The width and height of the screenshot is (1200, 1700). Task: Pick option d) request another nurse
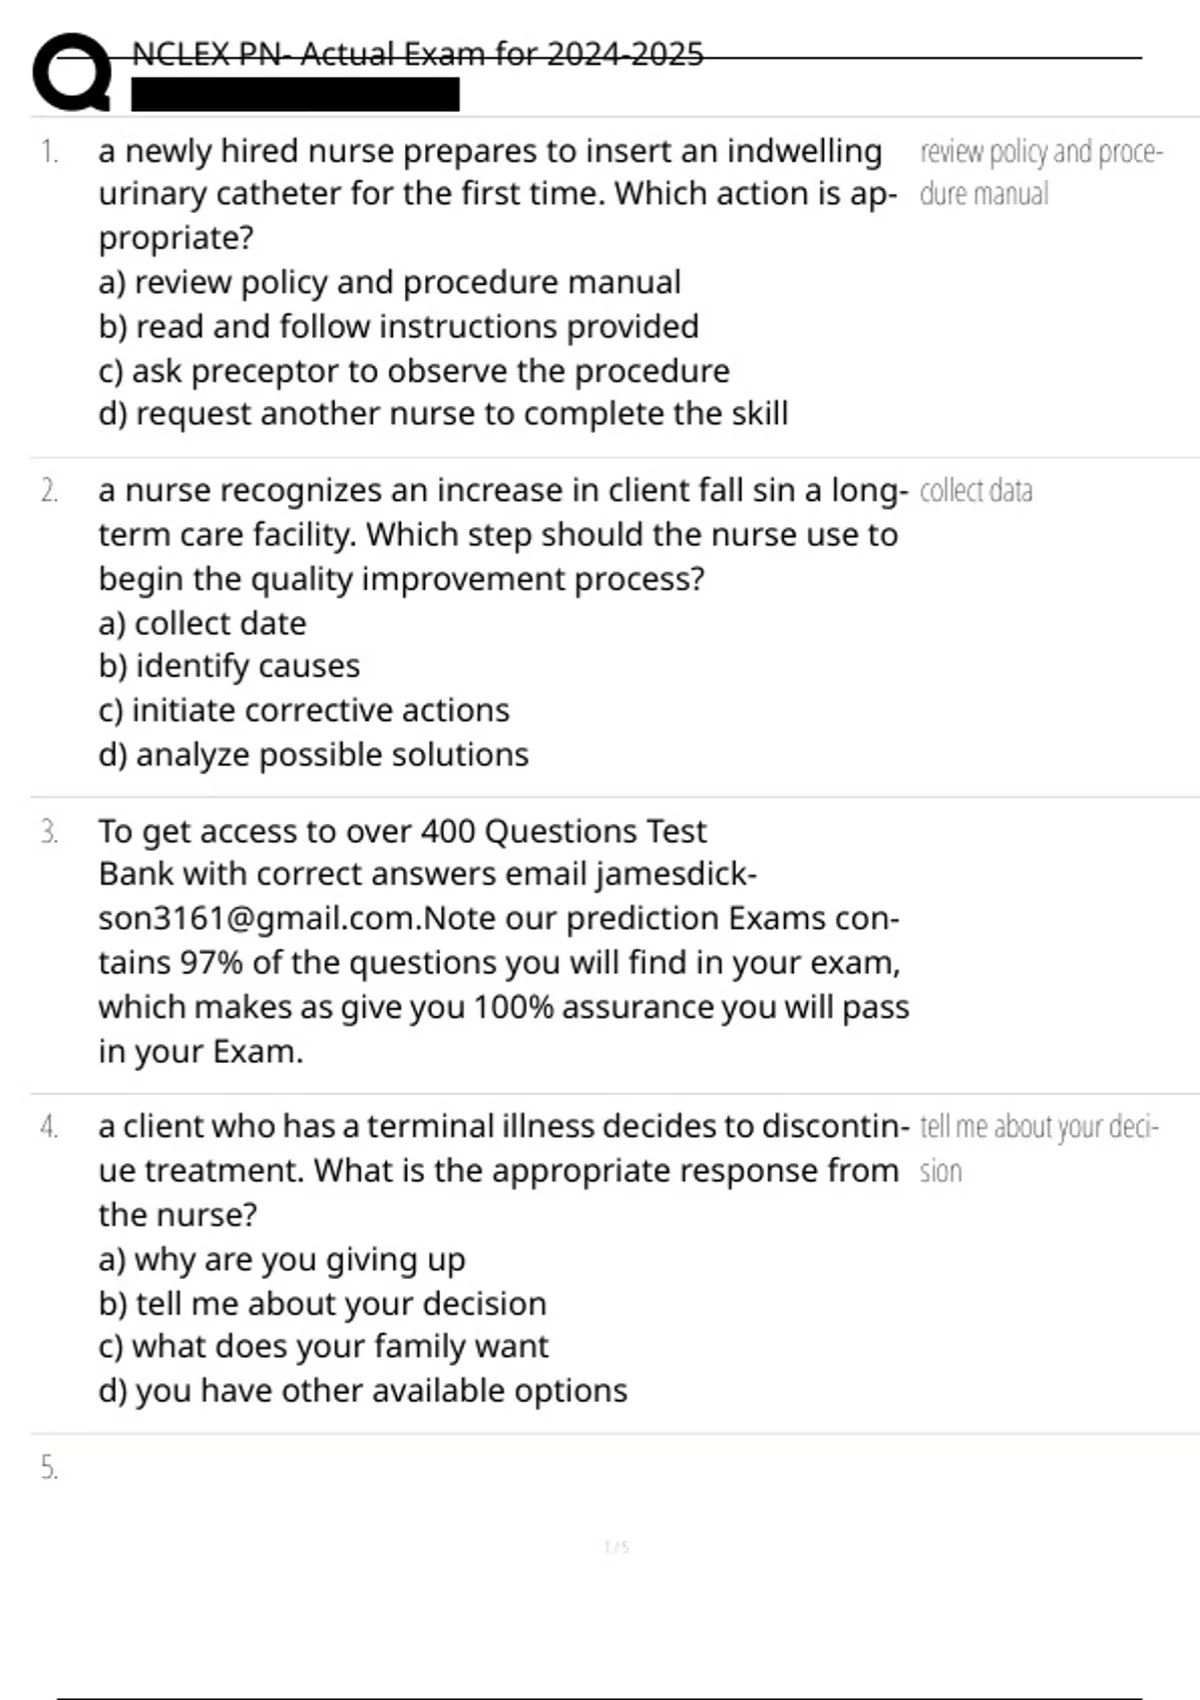click(443, 413)
